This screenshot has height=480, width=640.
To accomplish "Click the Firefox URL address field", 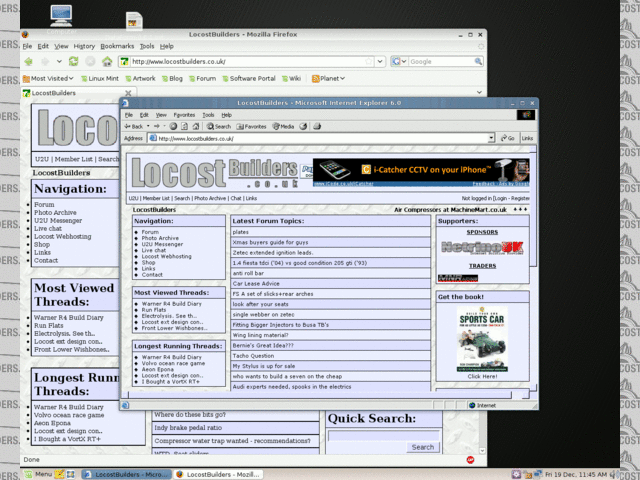I will pos(247,62).
